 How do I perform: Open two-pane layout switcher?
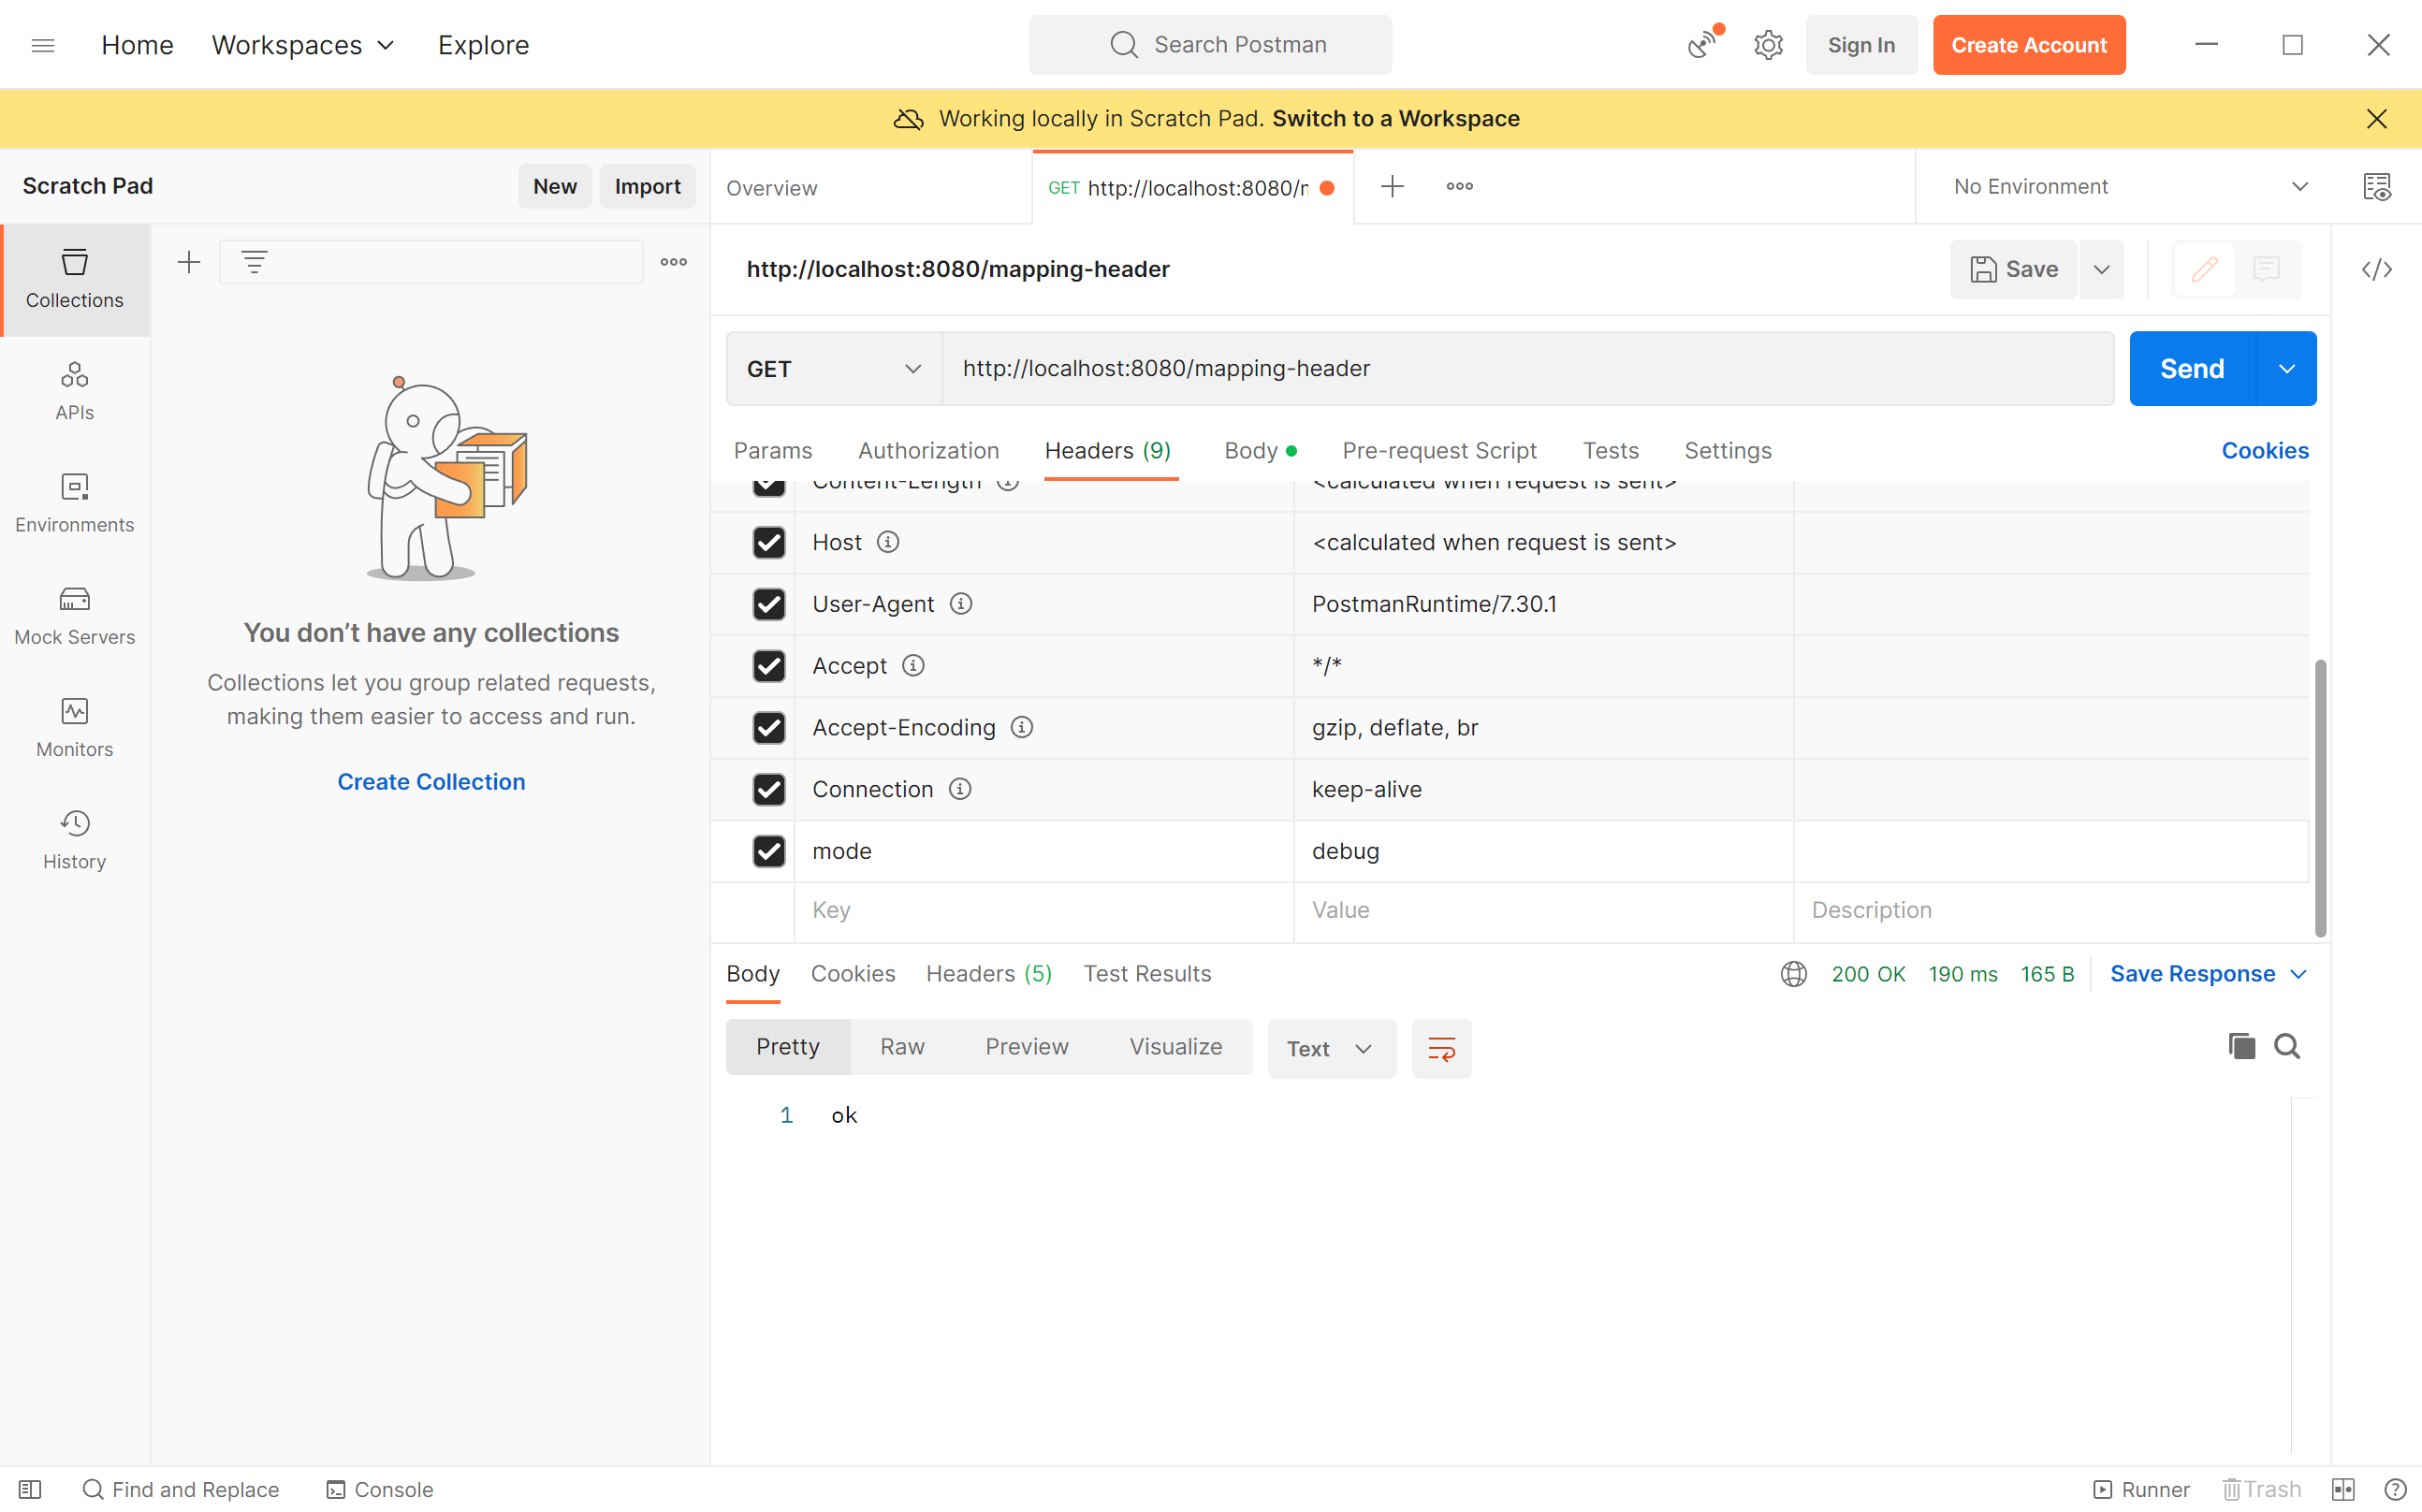2343,1490
